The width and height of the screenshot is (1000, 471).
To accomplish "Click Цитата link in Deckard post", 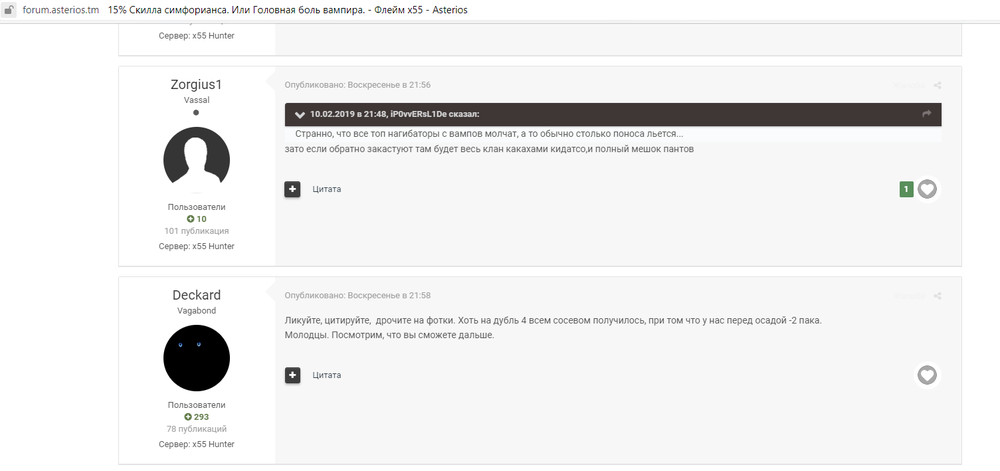I will pos(327,375).
